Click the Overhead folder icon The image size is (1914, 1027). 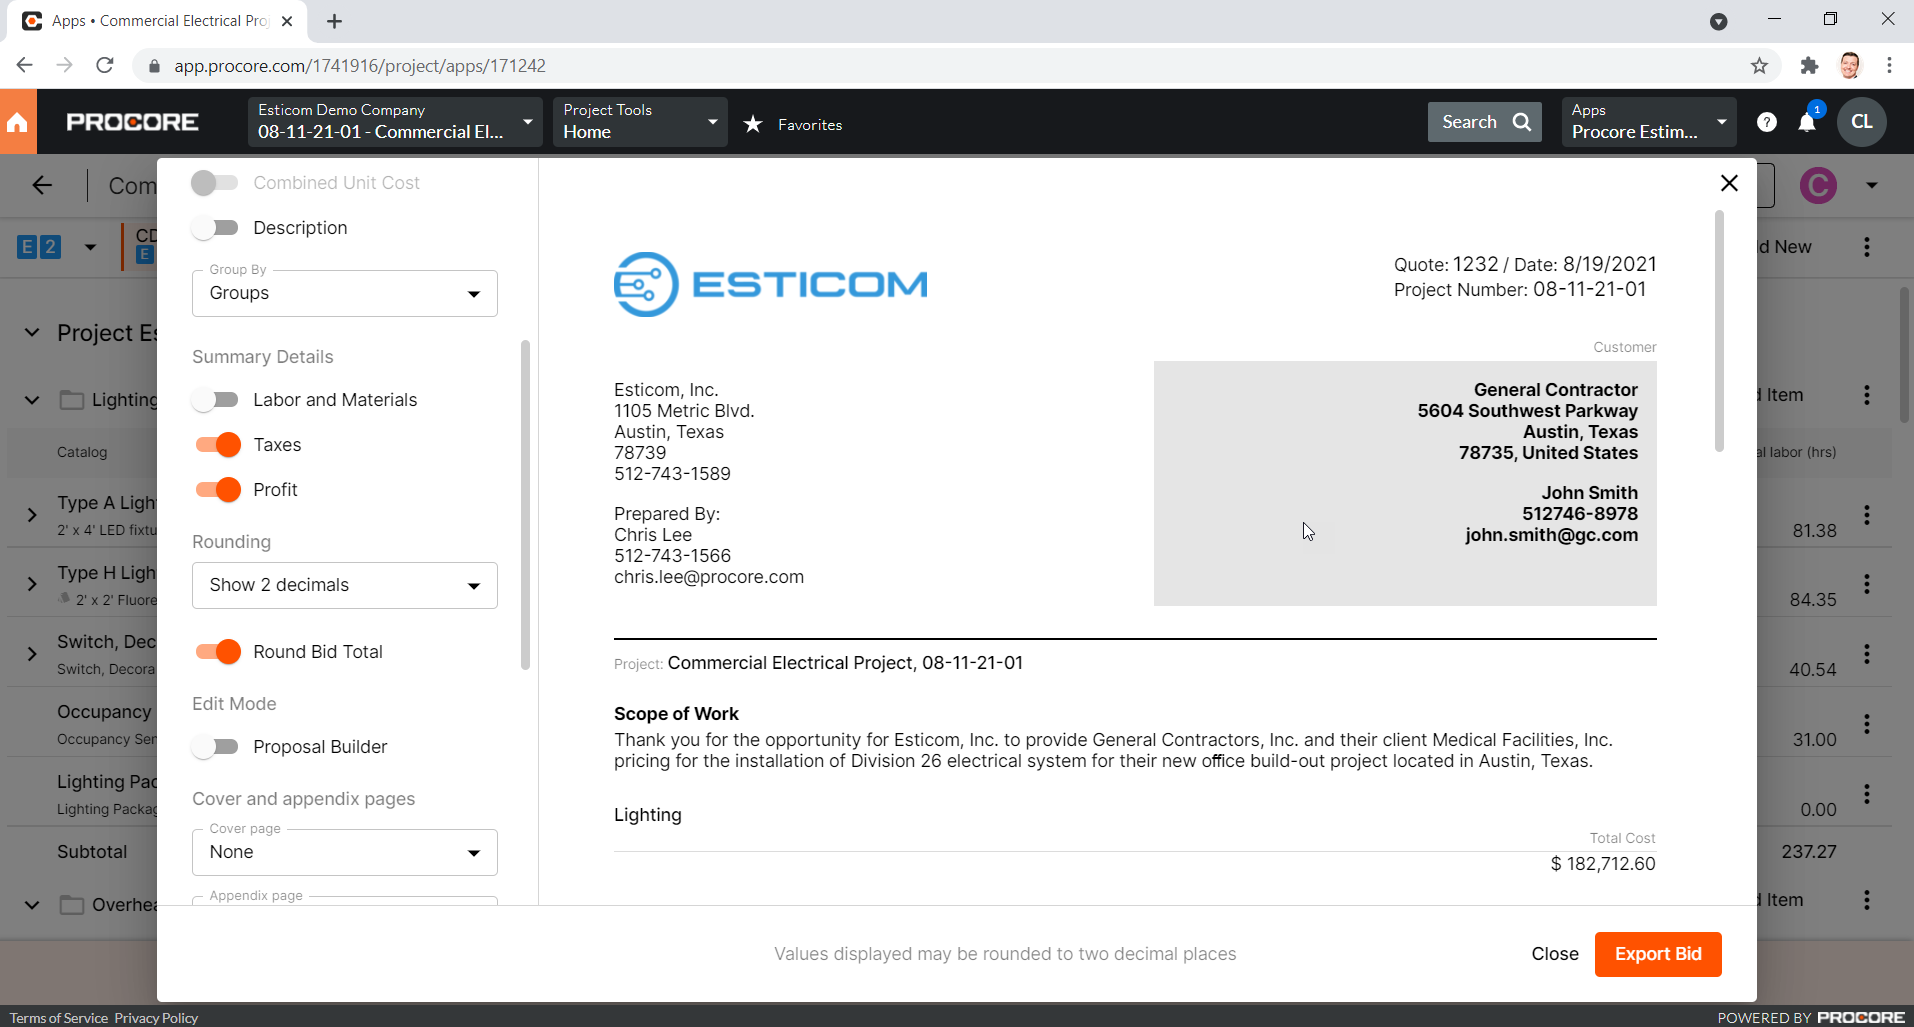[72, 905]
